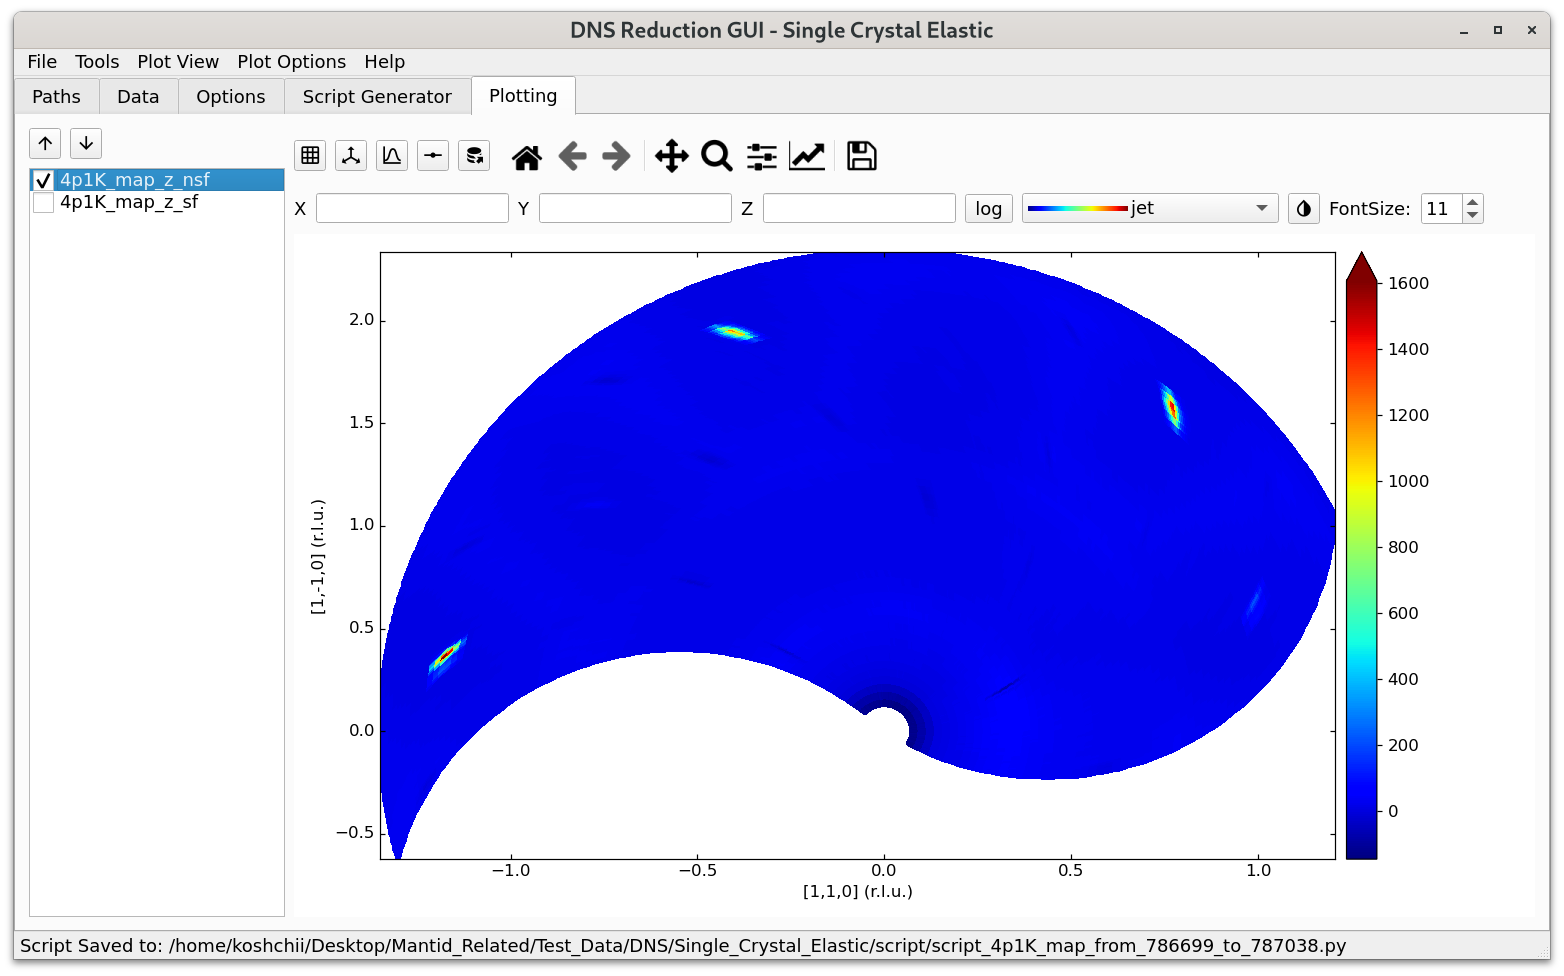Select the zoom magnifier tool
This screenshot has width=1564, height=976.
[x=716, y=156]
